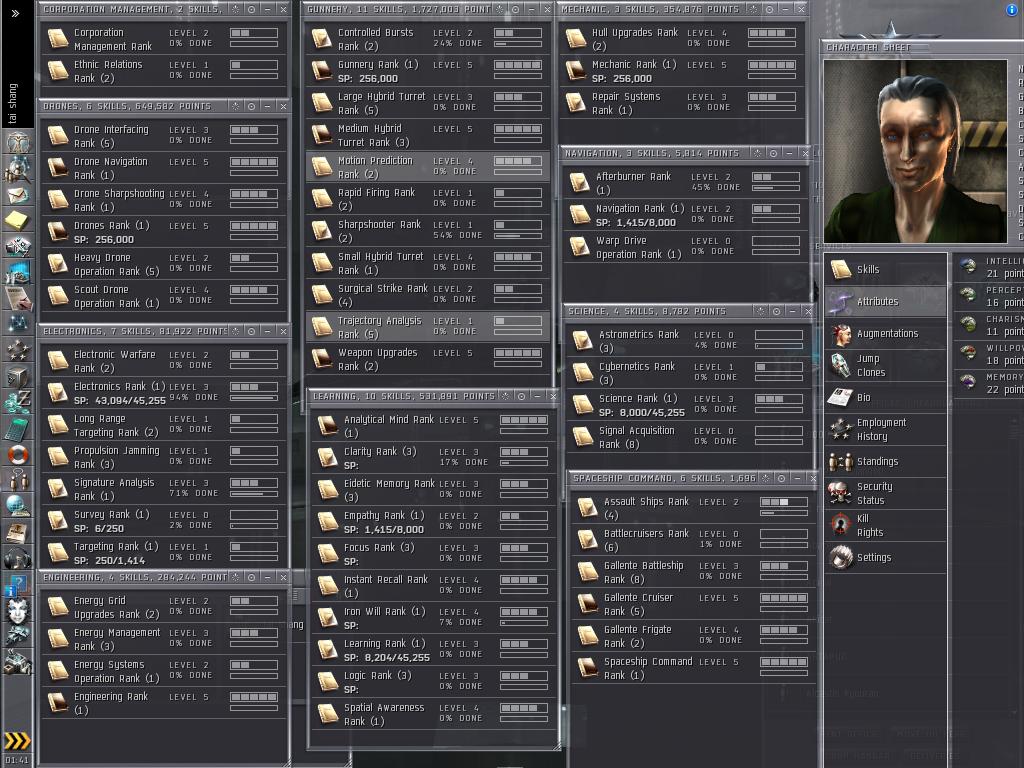Open the wallet coins icon in sidebar
The image size is (1024, 768).
click(18, 402)
